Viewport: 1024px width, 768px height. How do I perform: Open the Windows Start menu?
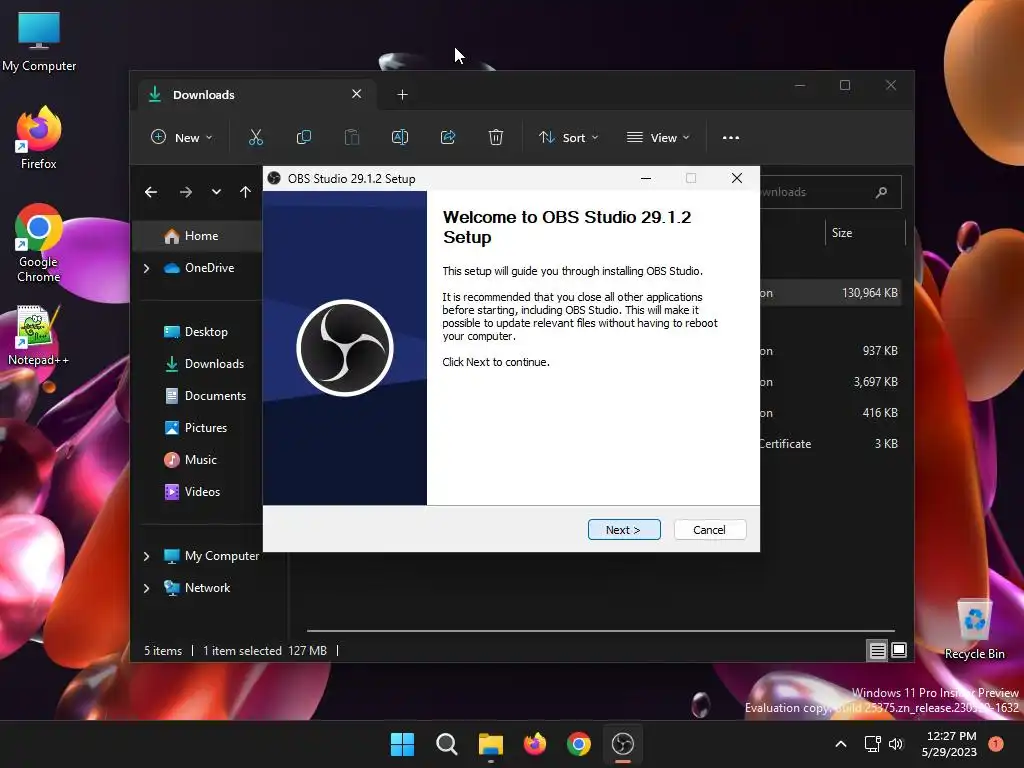[x=402, y=744]
